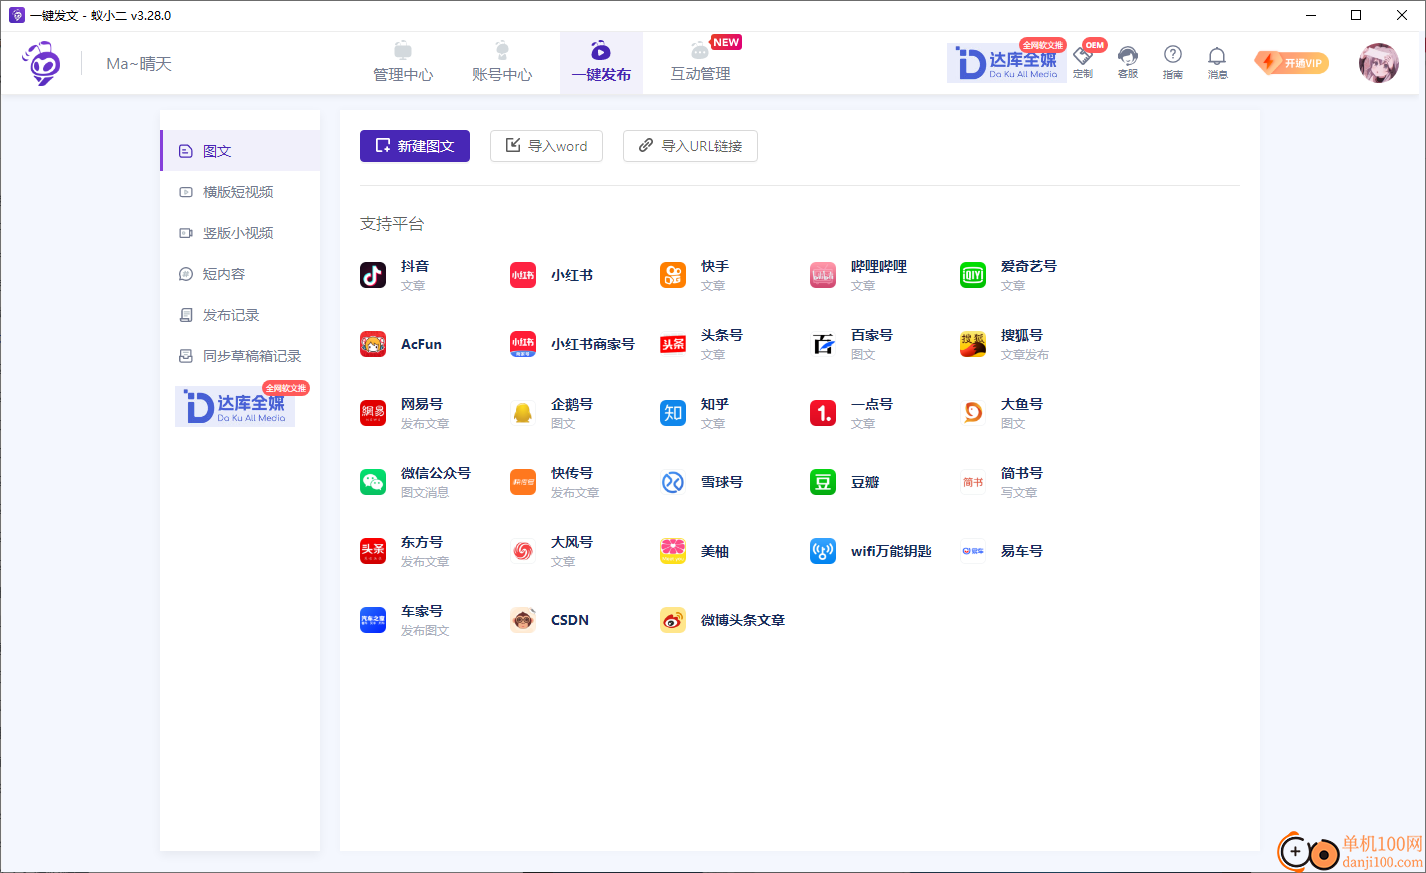
Task: Open the 定制 OEM customization icon
Action: pyautogui.click(x=1084, y=62)
